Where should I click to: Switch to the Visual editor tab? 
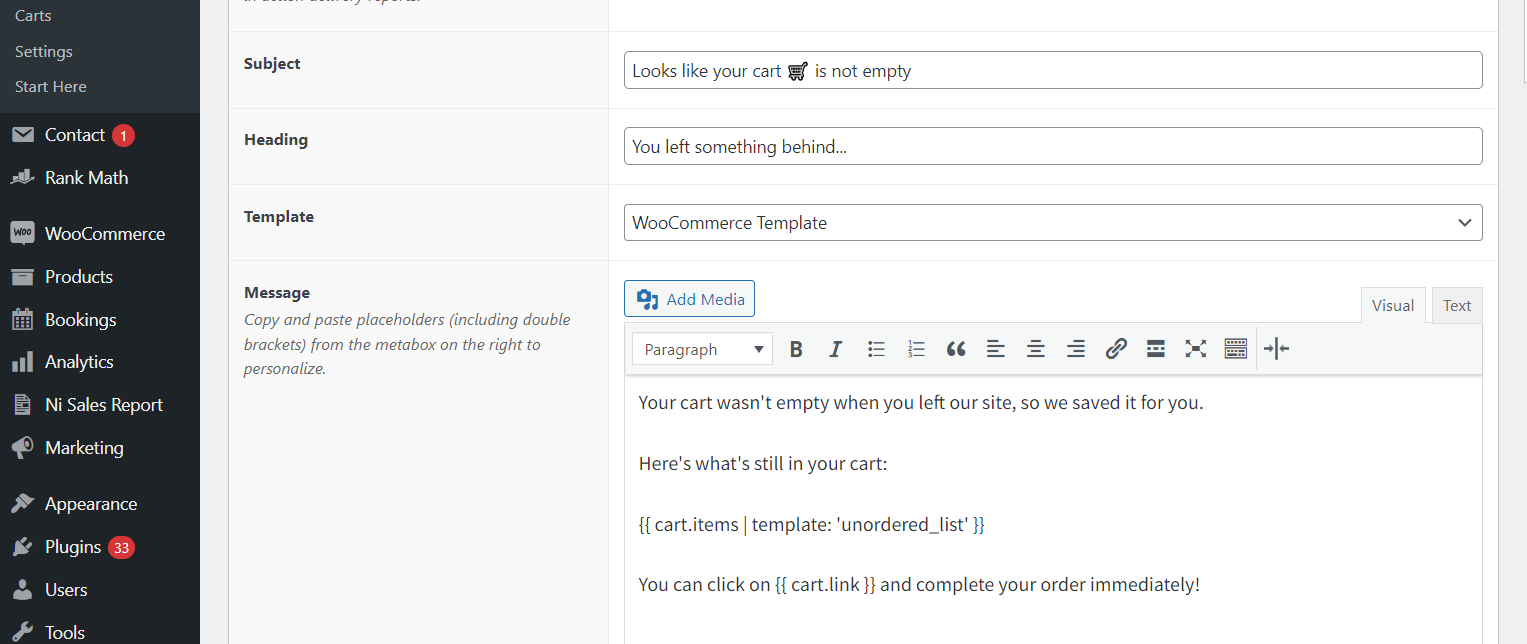coord(1393,305)
